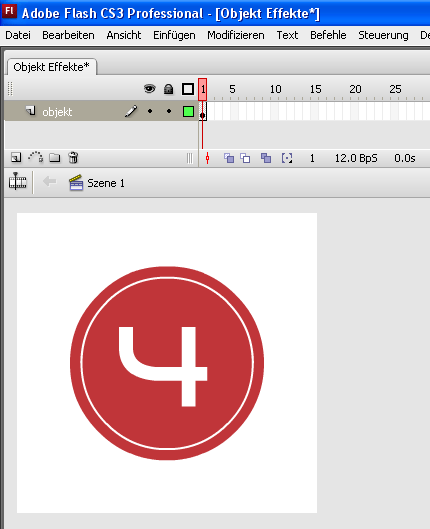Click the green outline color swatch of objekt layer
Viewport: 430px width, 529px height.
(188, 111)
